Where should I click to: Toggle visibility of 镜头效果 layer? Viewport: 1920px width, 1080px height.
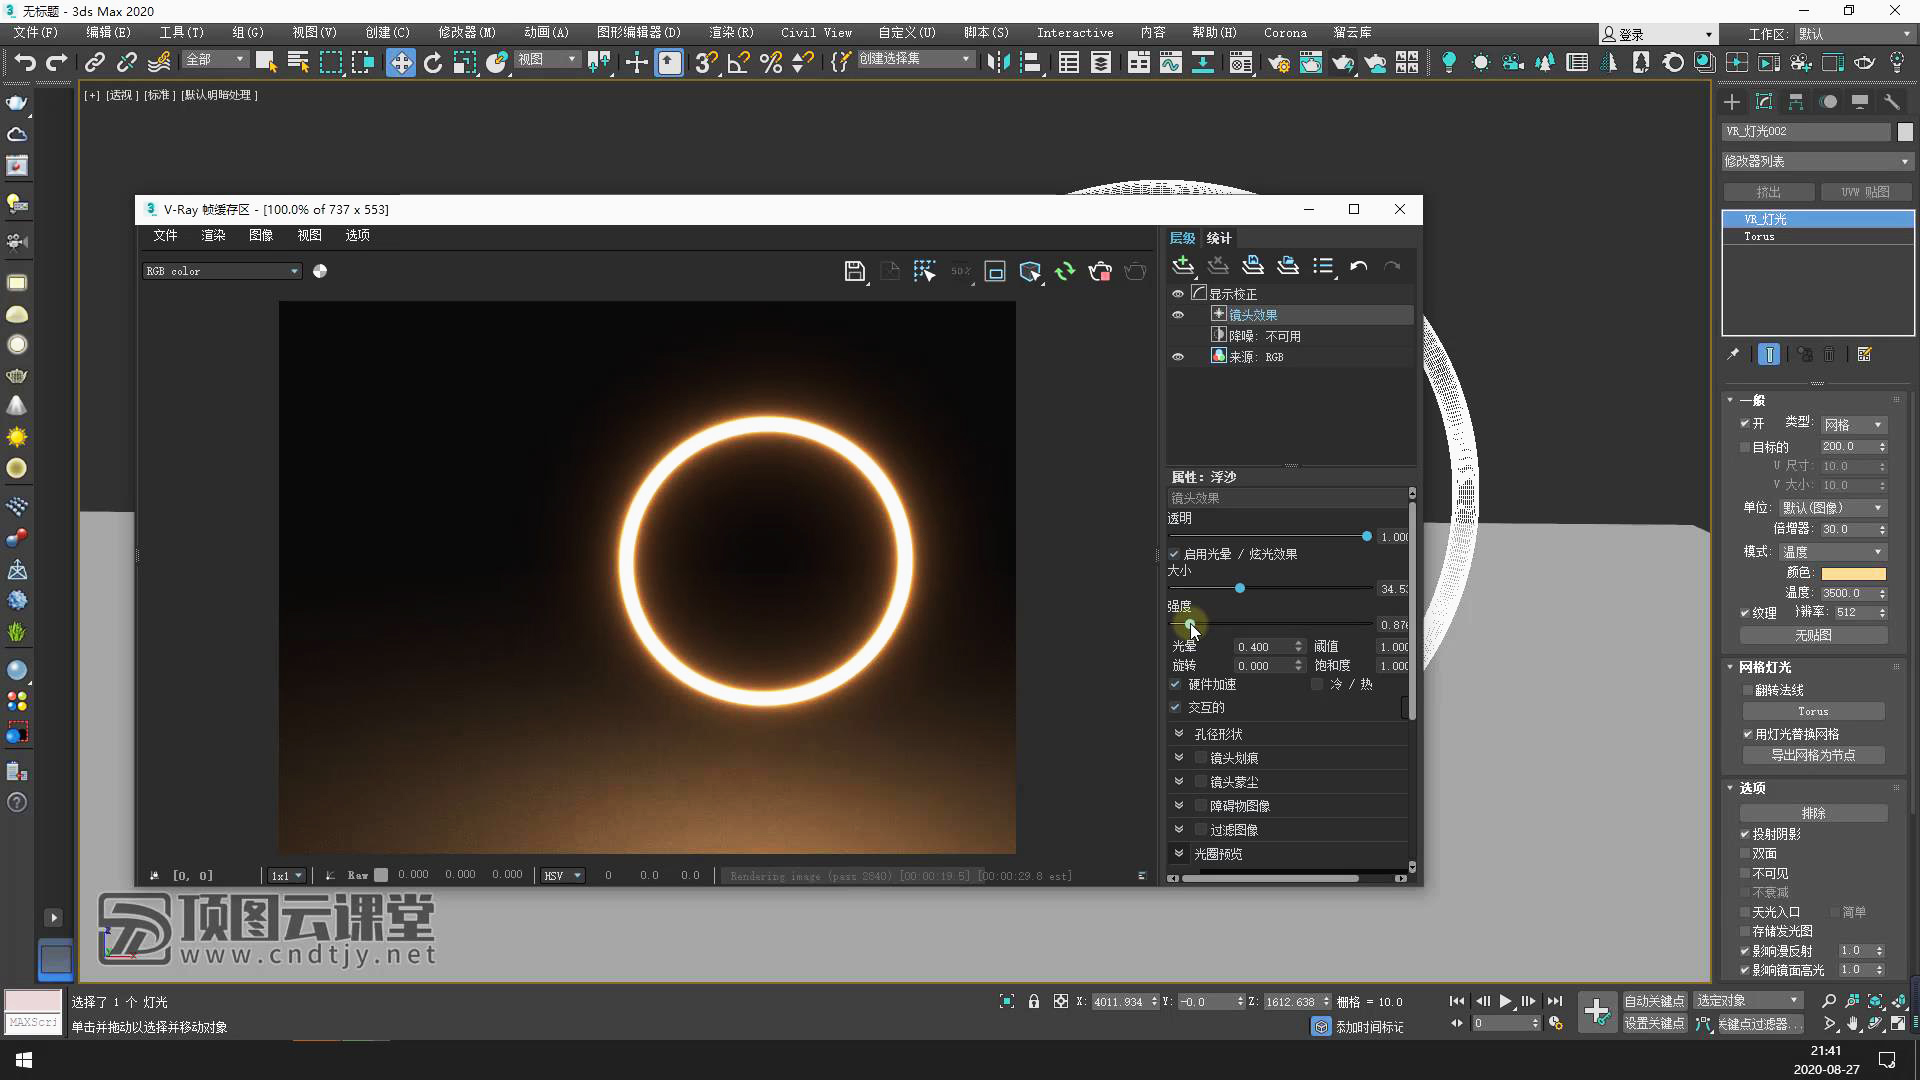click(1178, 315)
